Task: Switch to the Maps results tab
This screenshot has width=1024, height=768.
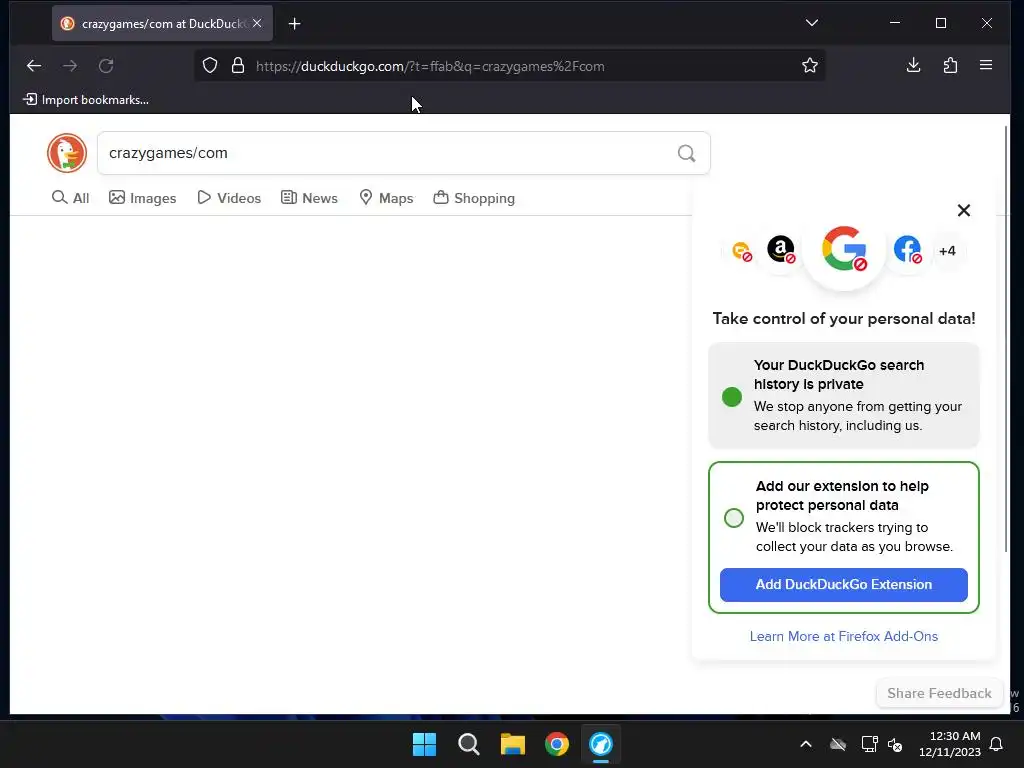Action: pos(387,198)
